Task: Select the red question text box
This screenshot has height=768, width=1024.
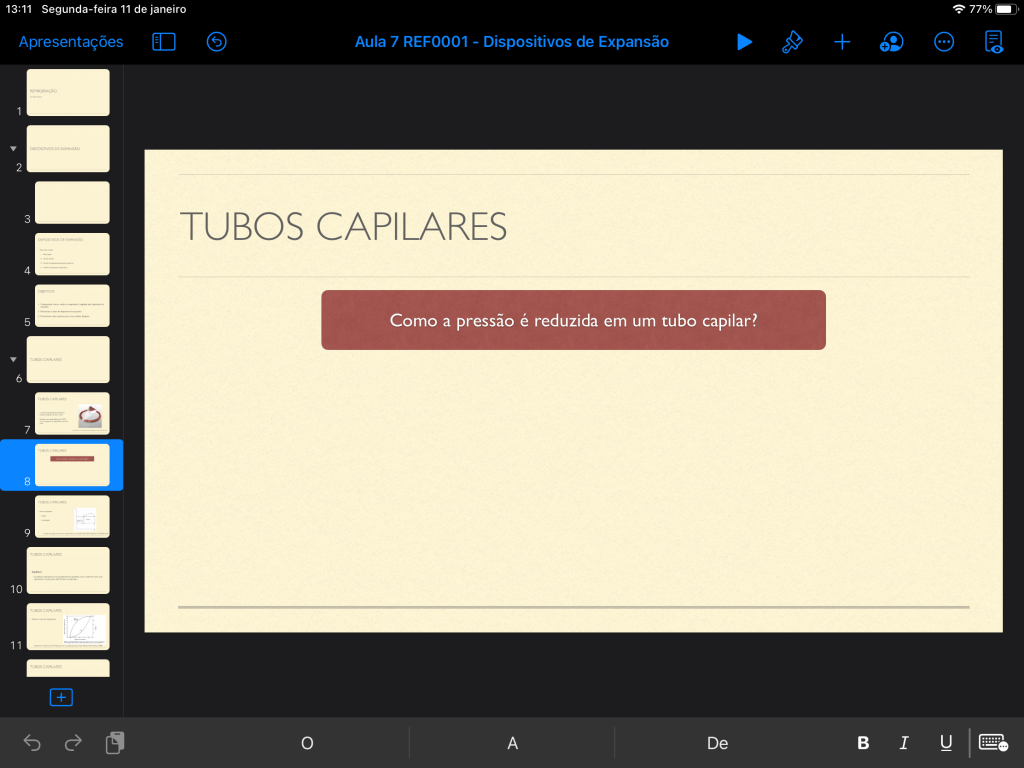Action: click(x=573, y=320)
